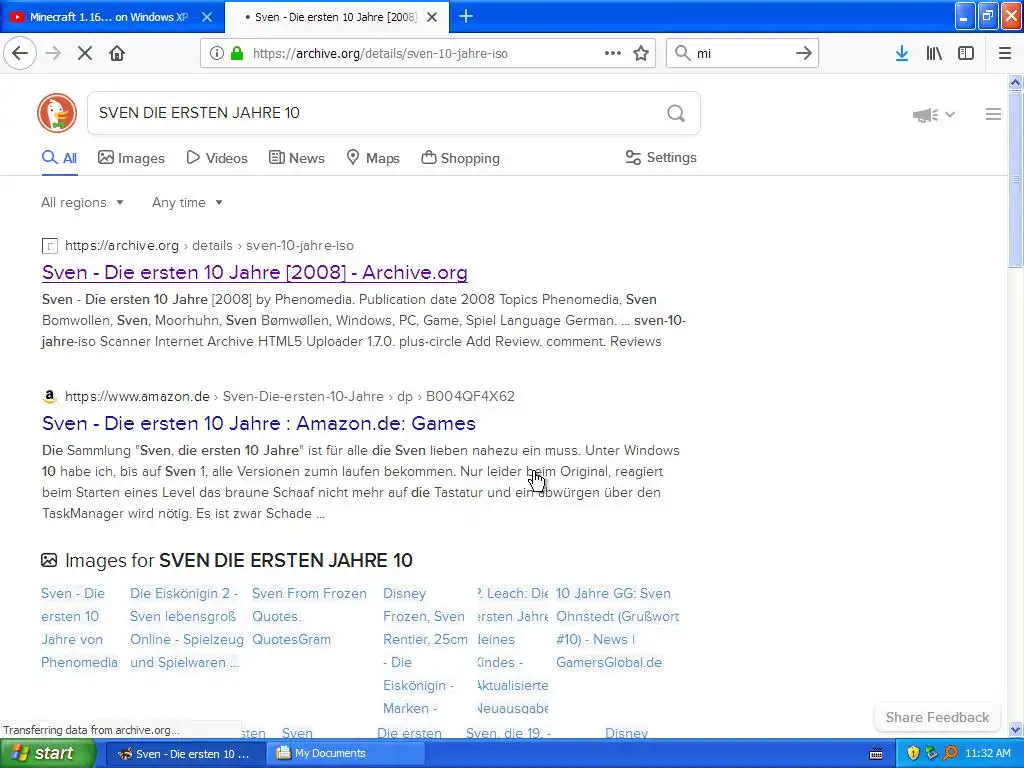Screen dimensions: 1024x768
Task: Click the magnifier tray icon in taskbar
Action: click(950, 753)
